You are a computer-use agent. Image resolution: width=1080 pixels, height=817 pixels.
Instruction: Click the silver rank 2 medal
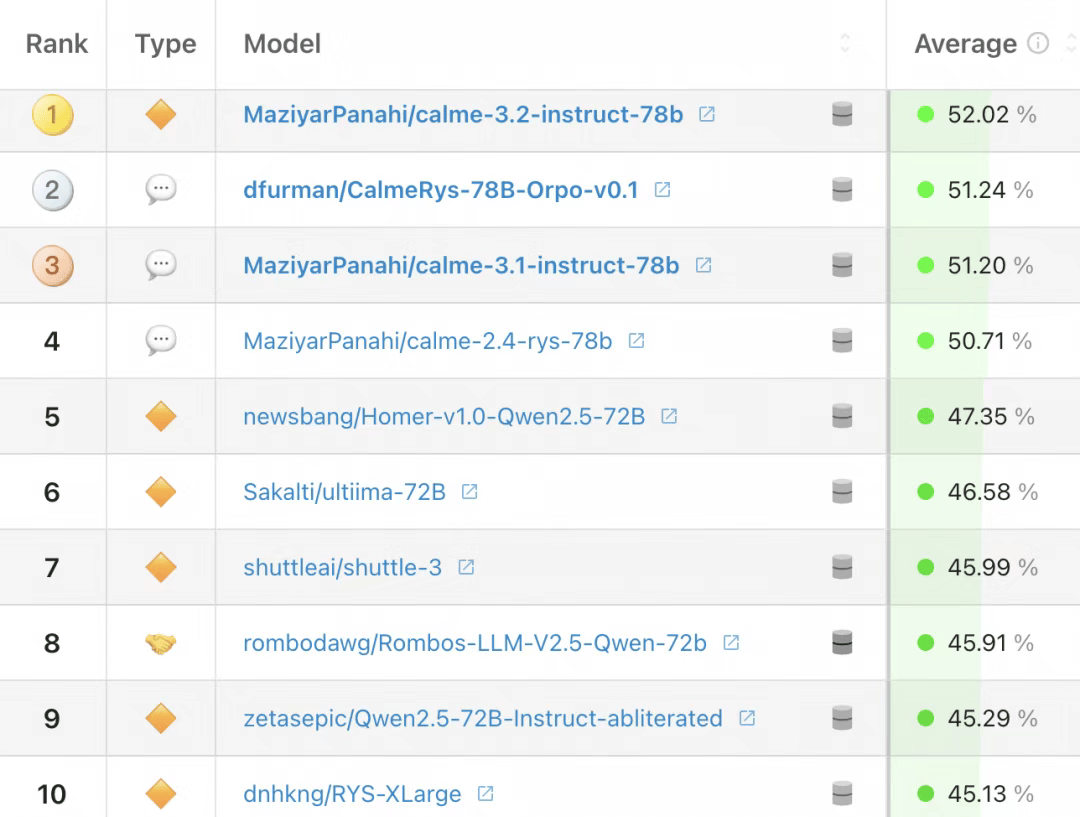[52, 190]
